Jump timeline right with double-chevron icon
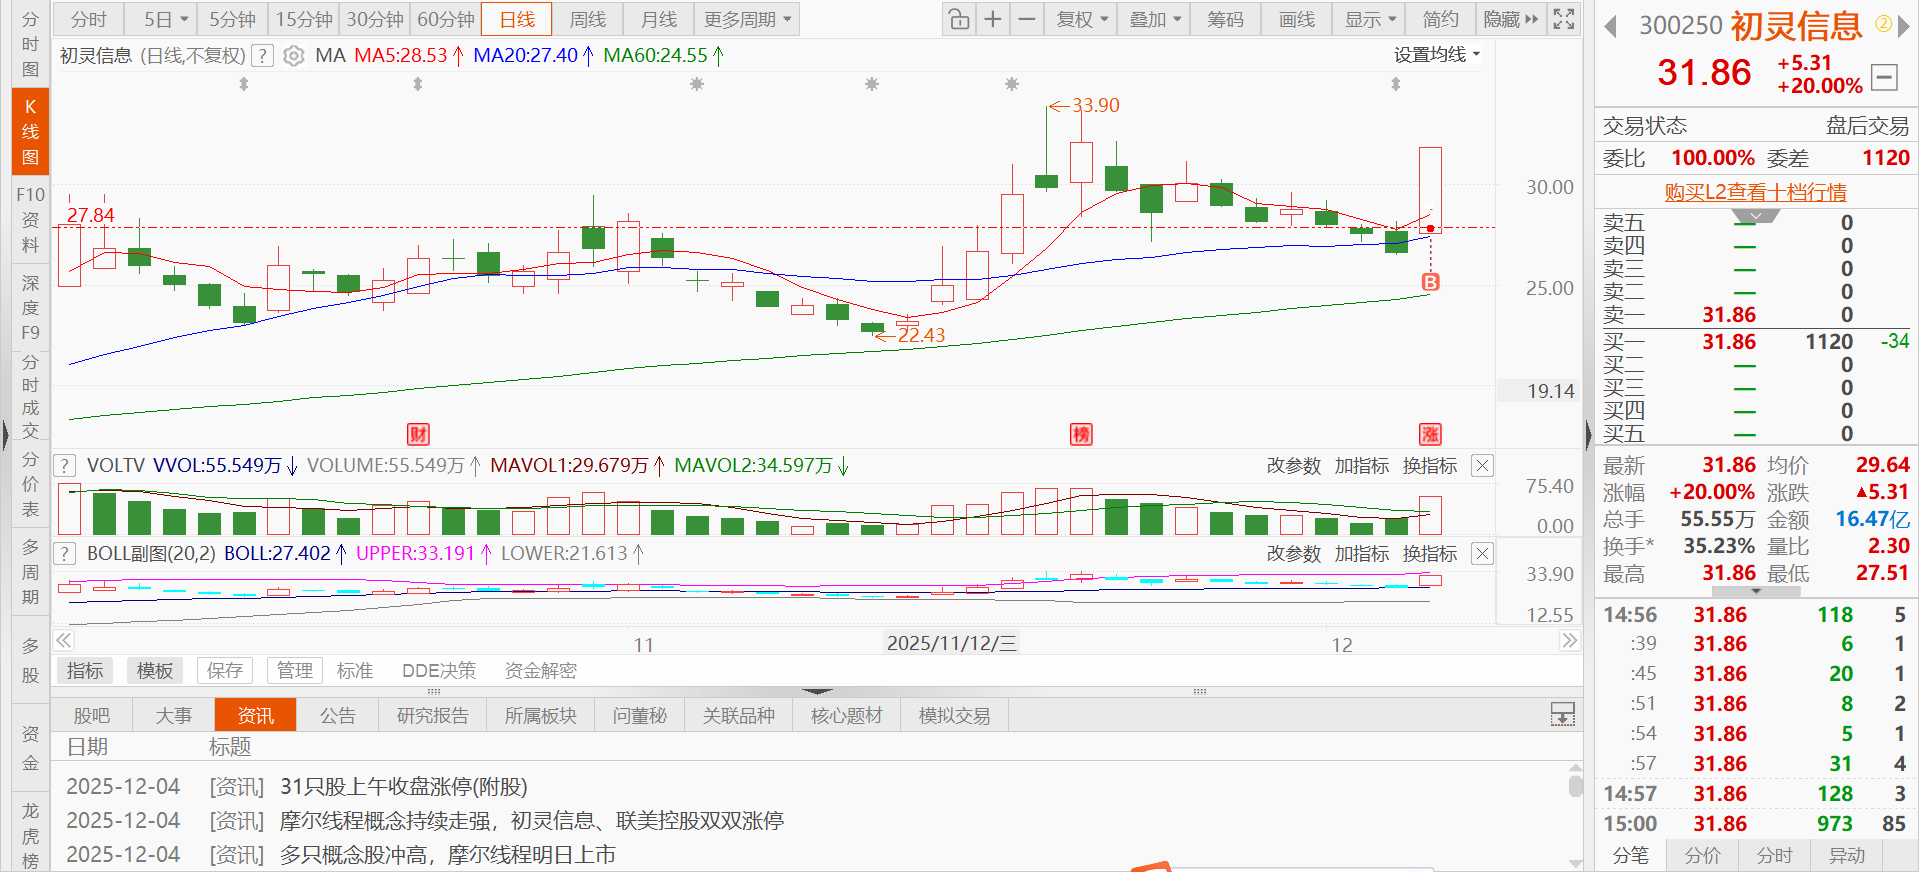Screen dimensions: 1919x872 pyautogui.click(x=1570, y=641)
